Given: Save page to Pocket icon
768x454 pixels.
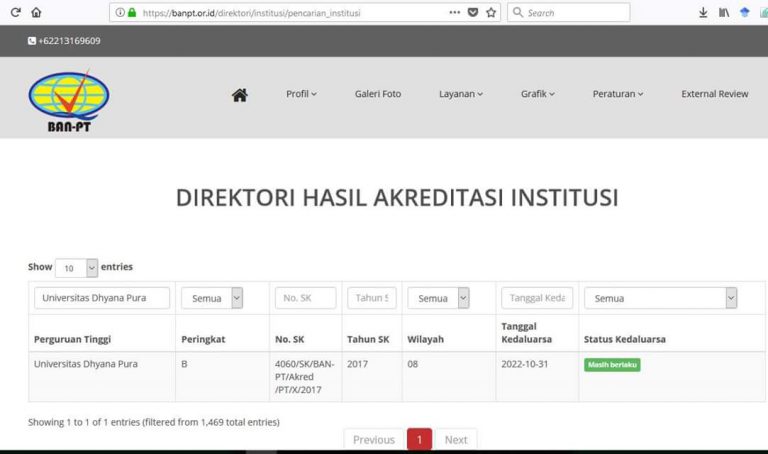Looking at the screenshot, I should pos(473,13).
